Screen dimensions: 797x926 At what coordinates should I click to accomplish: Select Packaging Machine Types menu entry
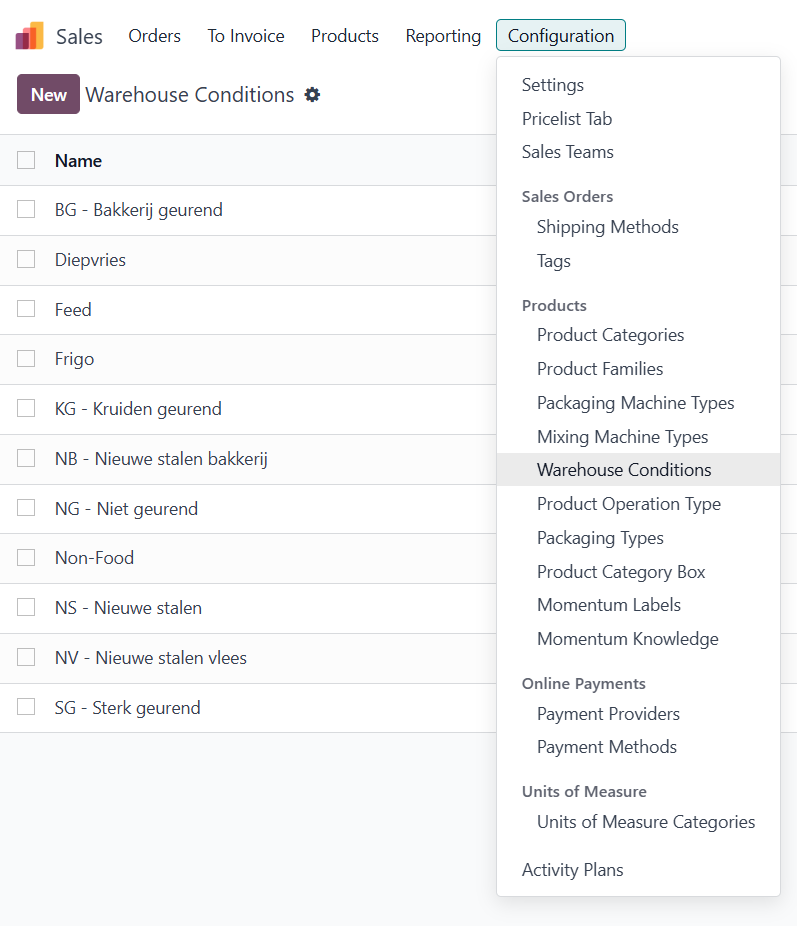point(635,403)
